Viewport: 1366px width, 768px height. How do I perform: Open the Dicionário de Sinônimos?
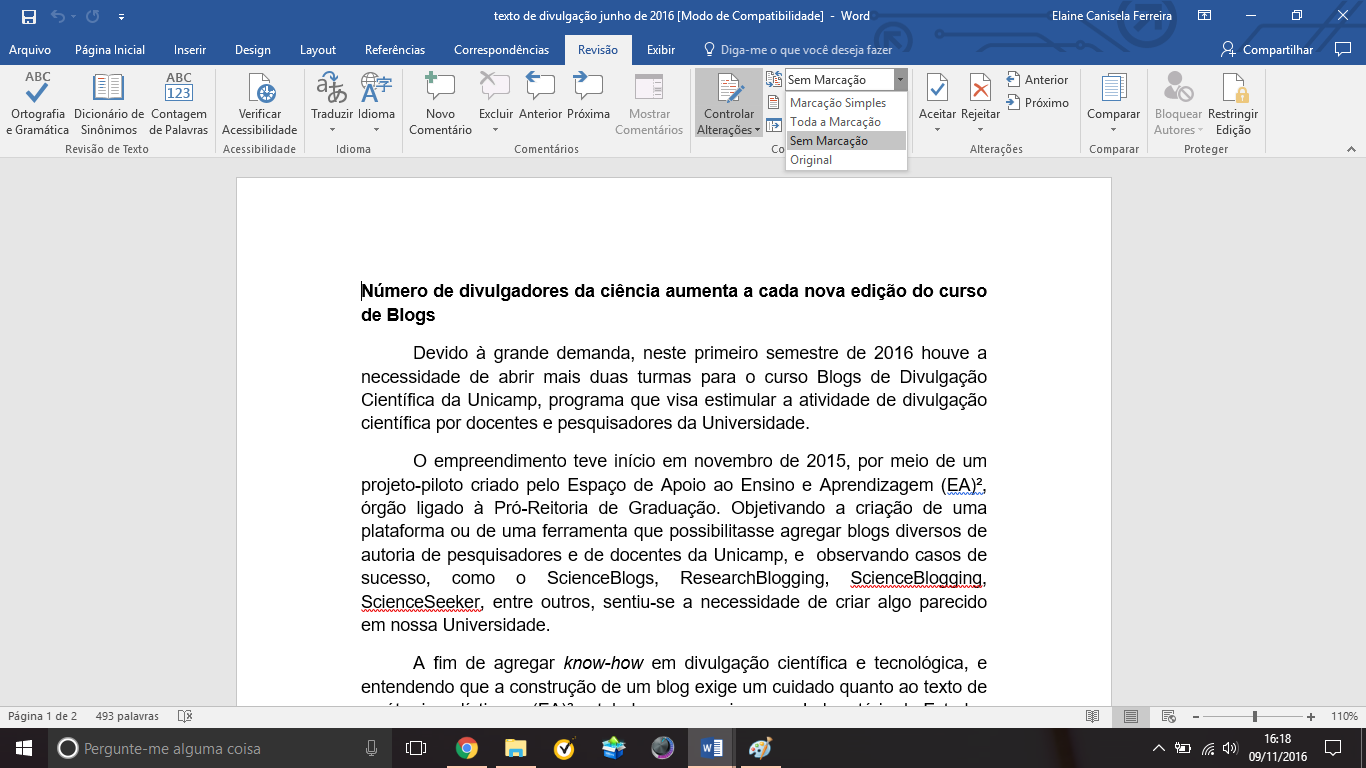[x=109, y=104]
